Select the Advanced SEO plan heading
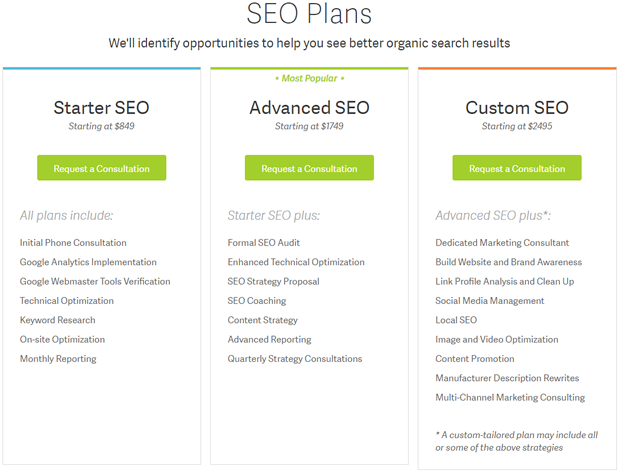 point(309,108)
